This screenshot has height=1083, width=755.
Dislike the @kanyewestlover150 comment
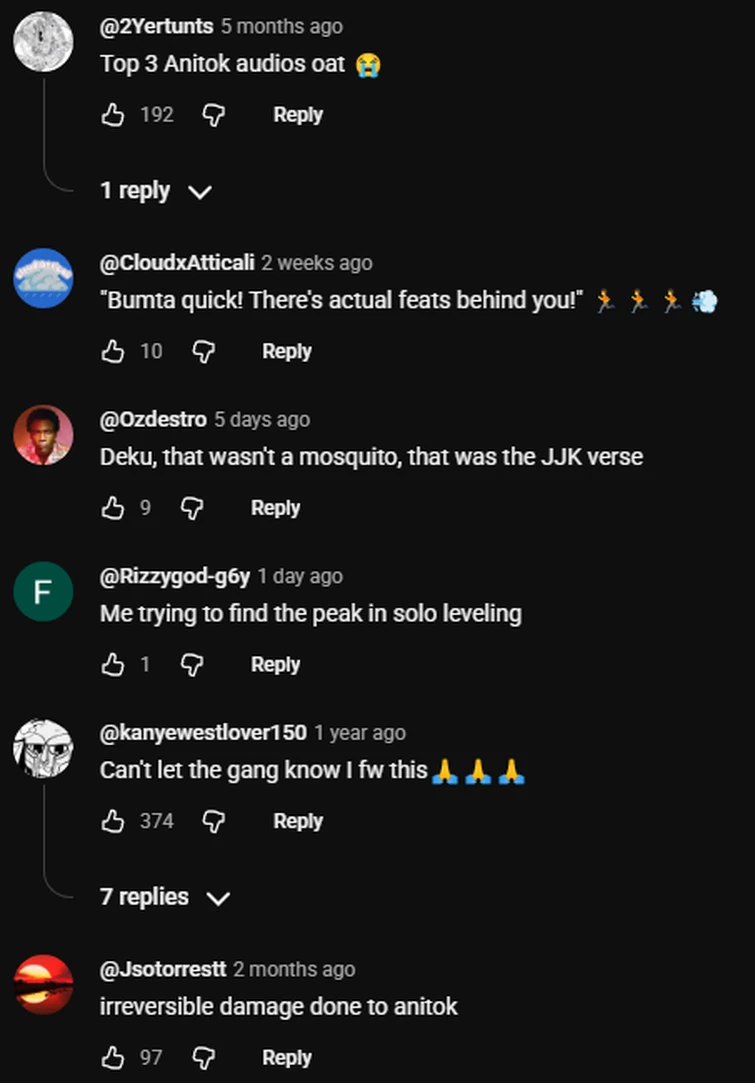(213, 821)
